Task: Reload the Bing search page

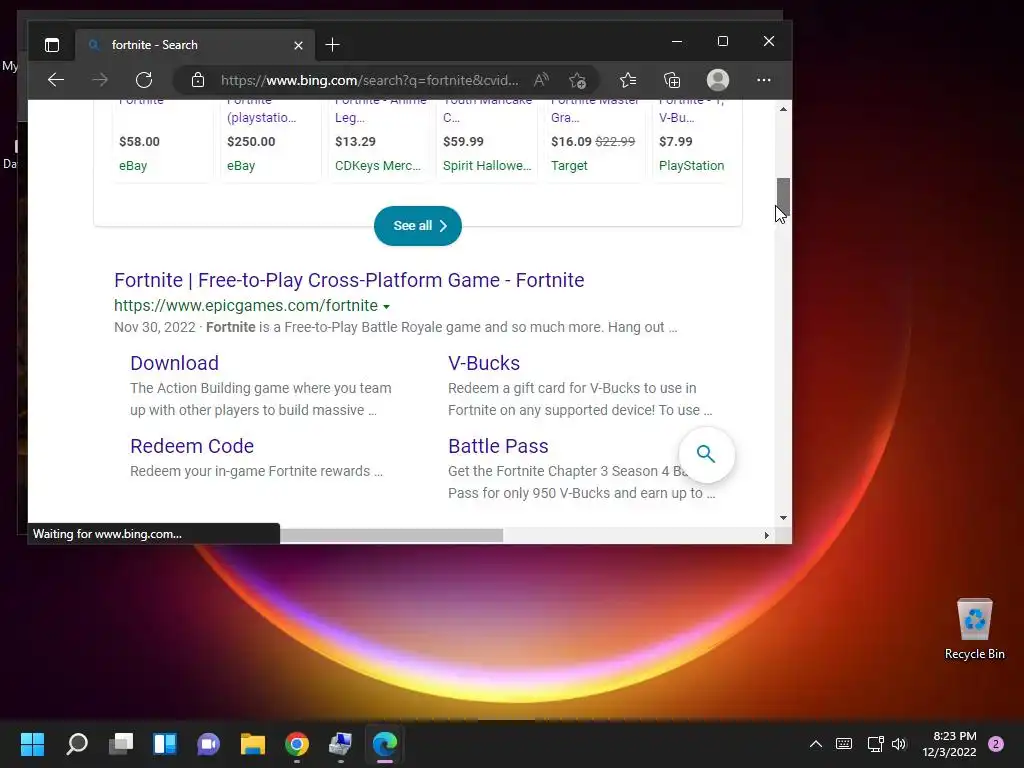Action: [x=144, y=80]
